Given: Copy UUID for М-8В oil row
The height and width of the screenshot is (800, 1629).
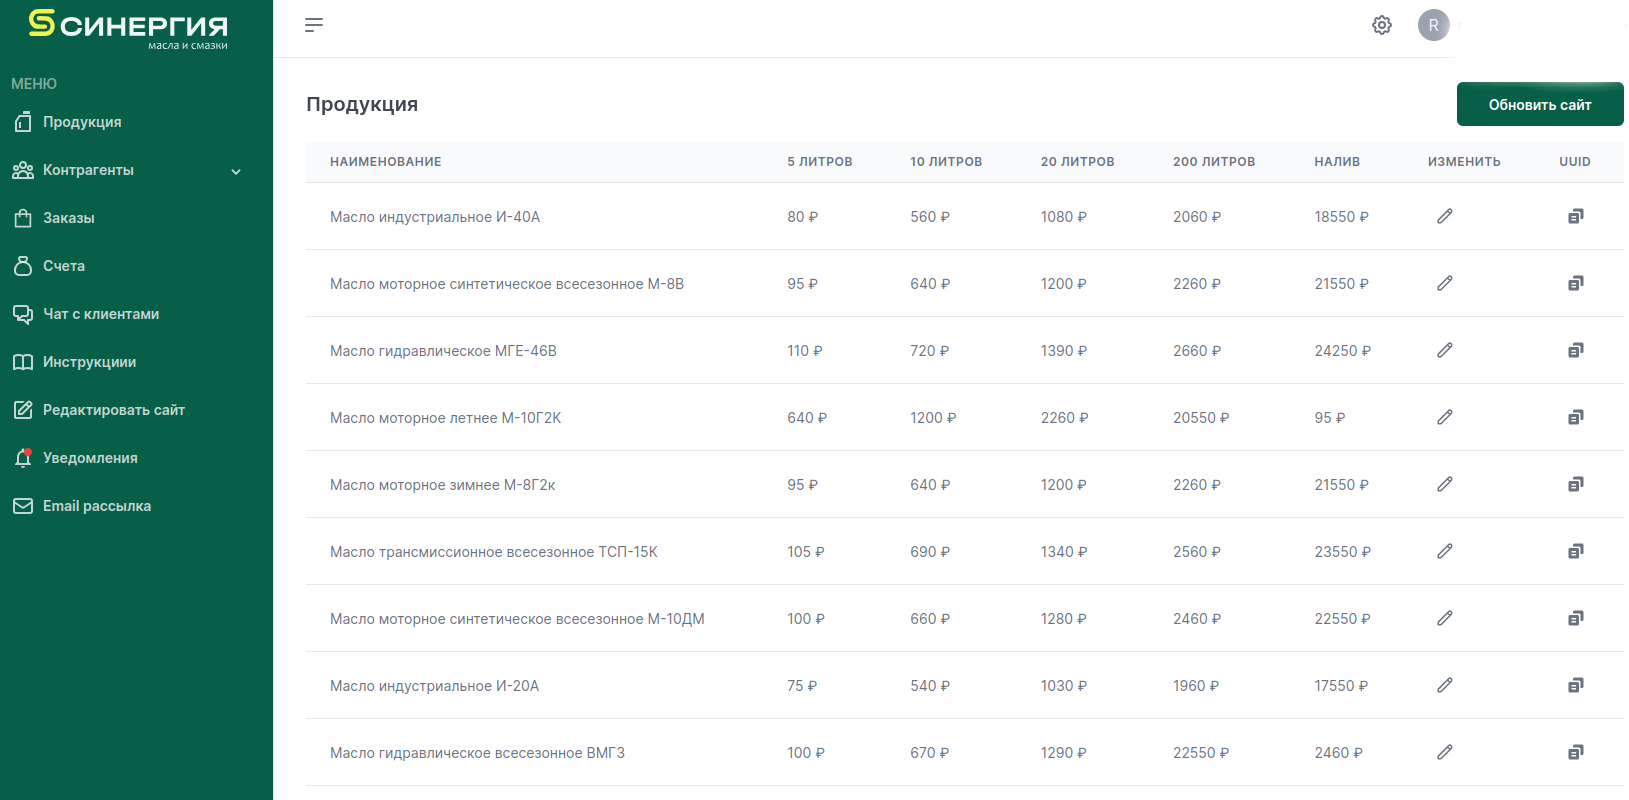Looking at the screenshot, I should pyautogui.click(x=1576, y=283).
